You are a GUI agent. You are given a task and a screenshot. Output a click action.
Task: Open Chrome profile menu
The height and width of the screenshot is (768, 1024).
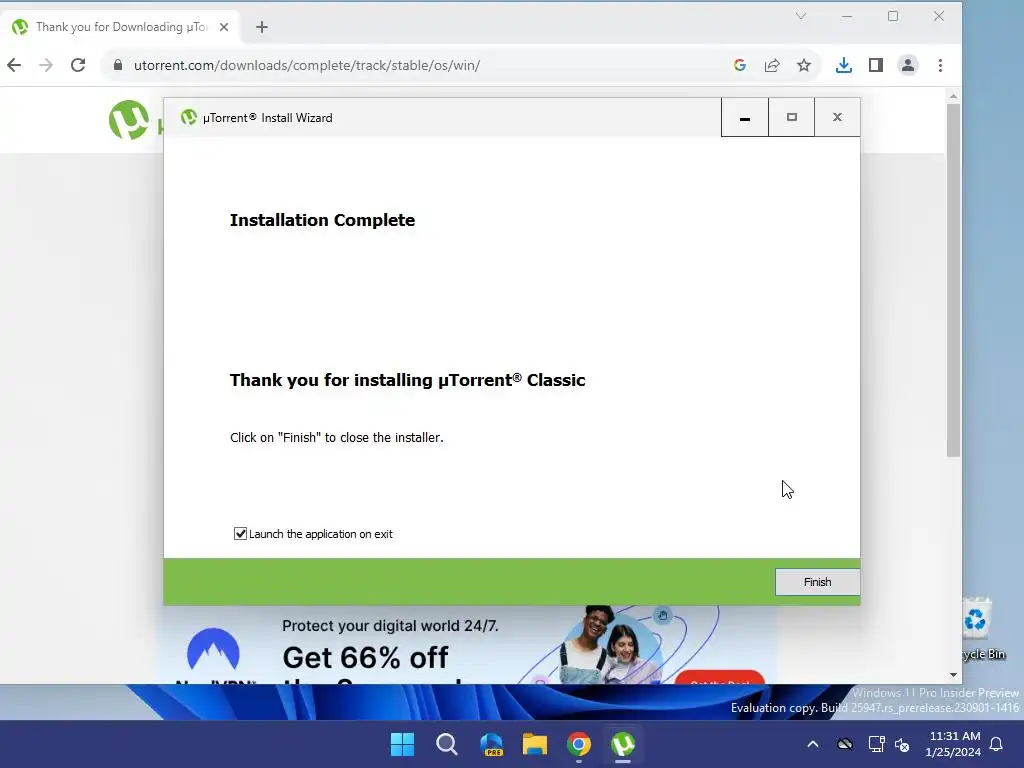pos(908,65)
